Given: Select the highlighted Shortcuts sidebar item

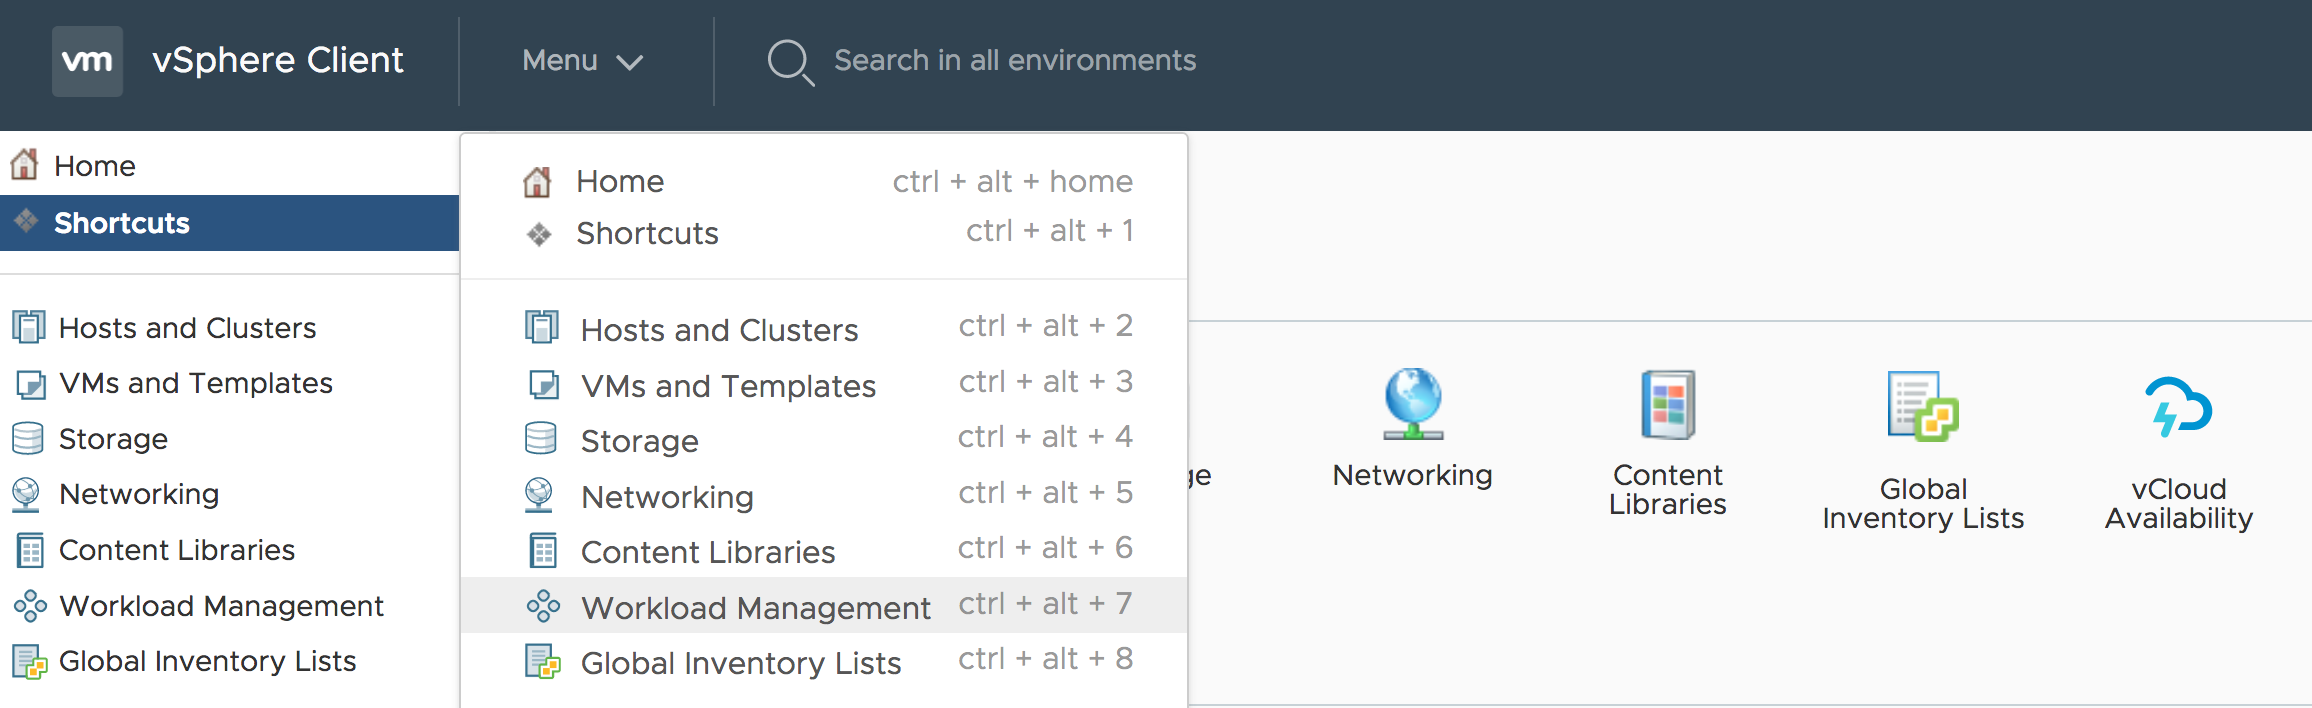Looking at the screenshot, I should 229,223.
